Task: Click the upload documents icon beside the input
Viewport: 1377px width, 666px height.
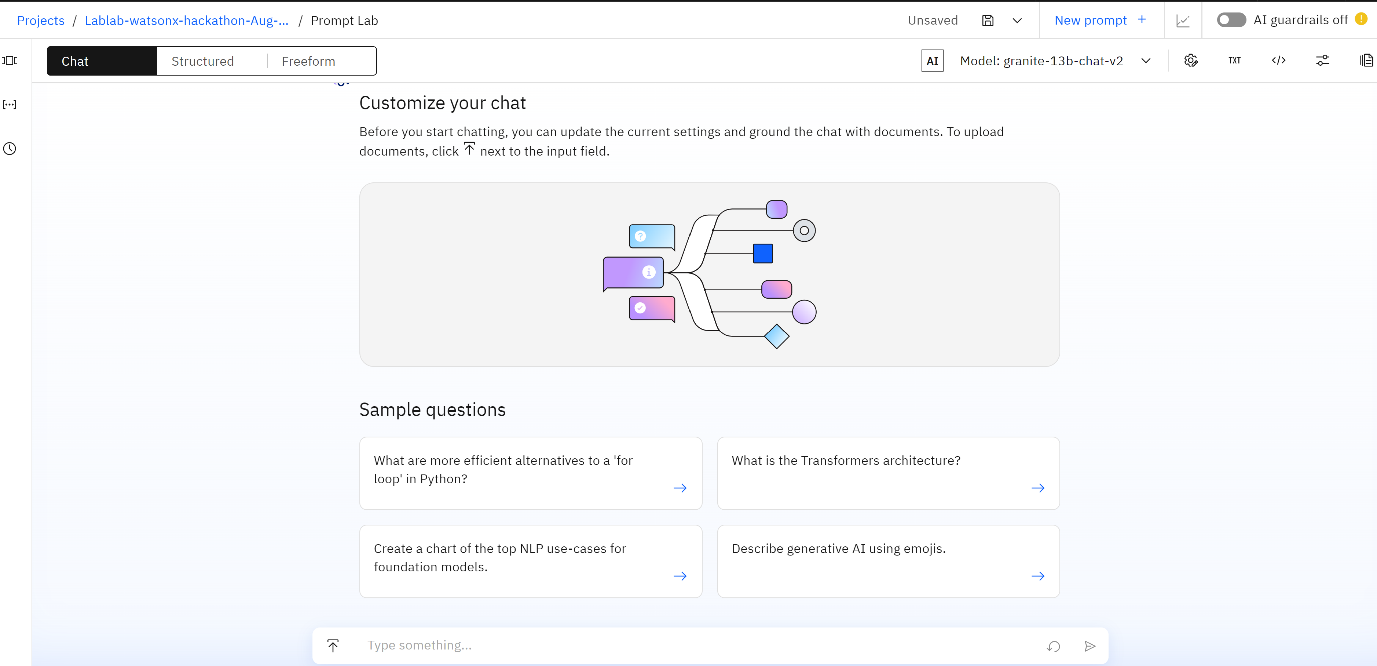Action: (x=333, y=646)
